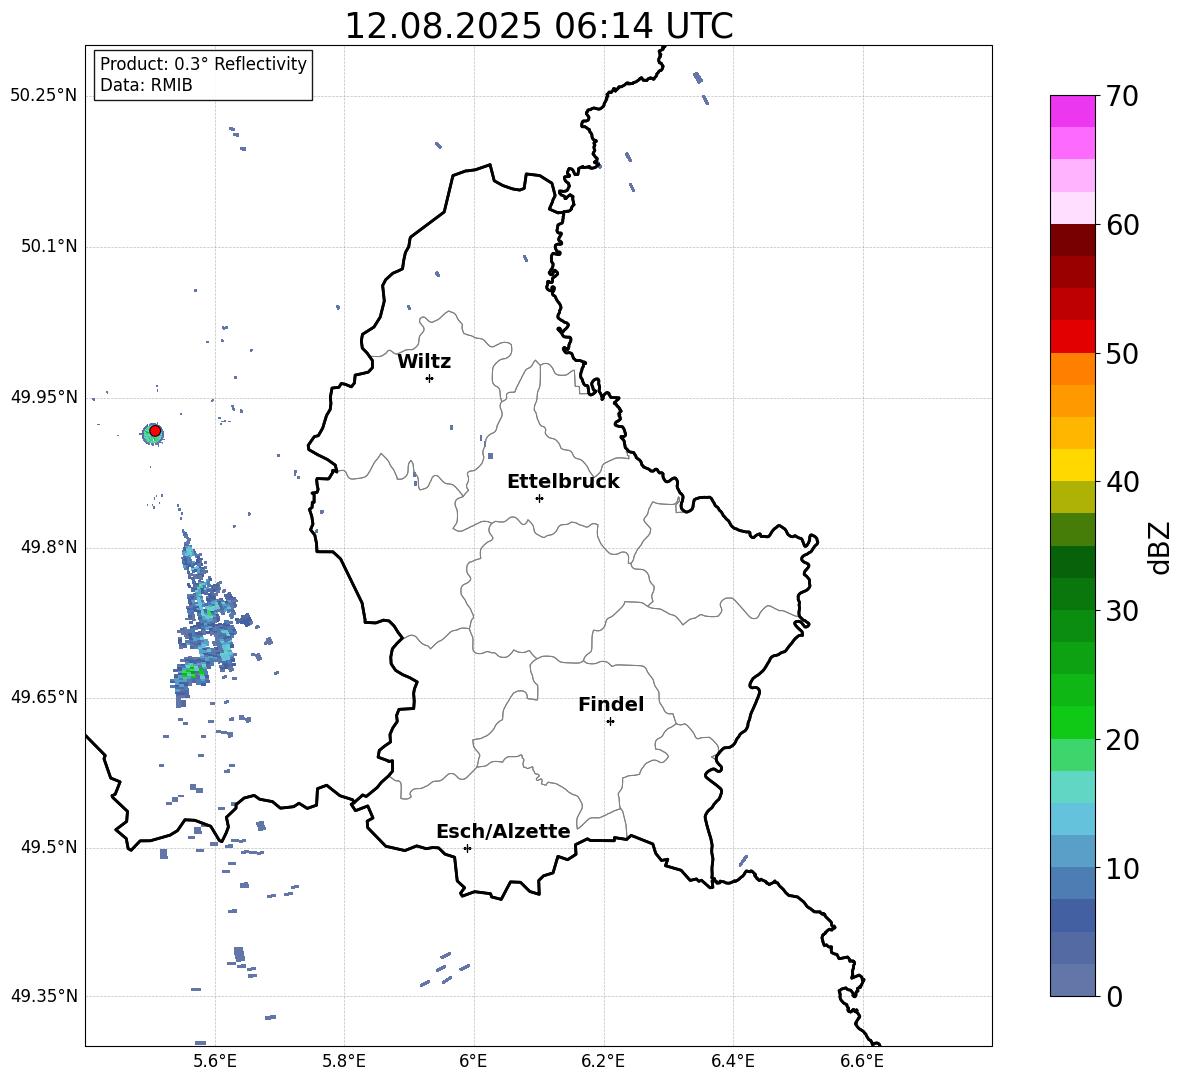
Task: Click the red dot radar marker
Action: pos(155,431)
